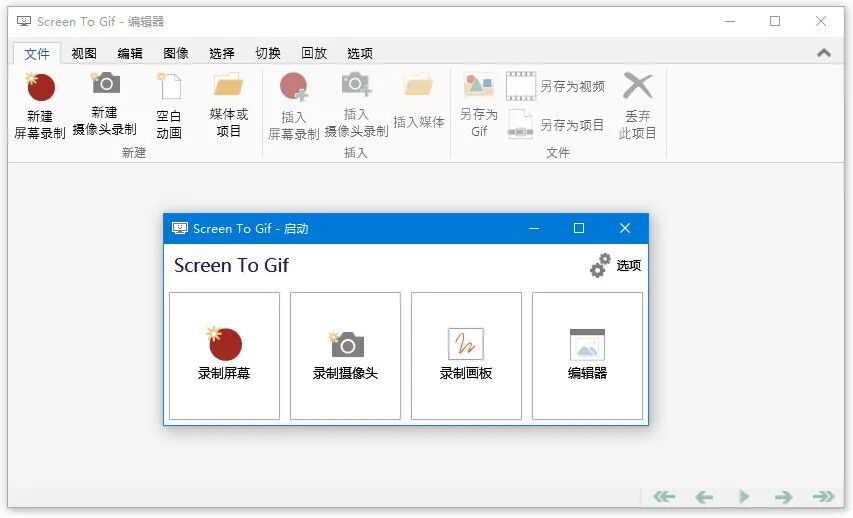
Task: Open the 回放 tab
Action: [x=314, y=53]
